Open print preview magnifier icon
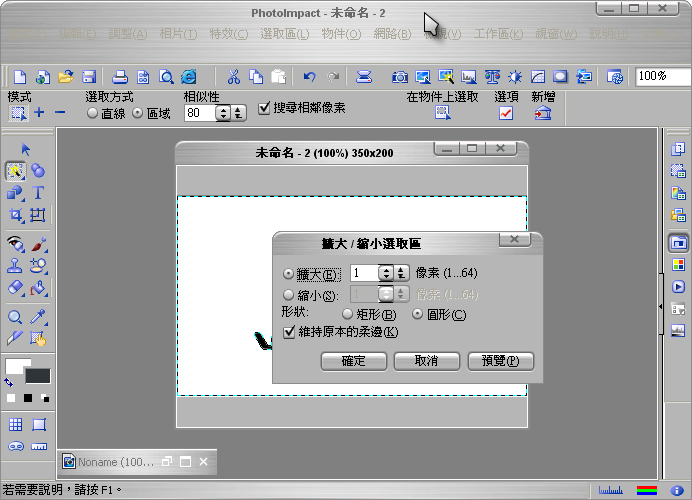This screenshot has height=500, width=692. pyautogui.click(x=166, y=77)
